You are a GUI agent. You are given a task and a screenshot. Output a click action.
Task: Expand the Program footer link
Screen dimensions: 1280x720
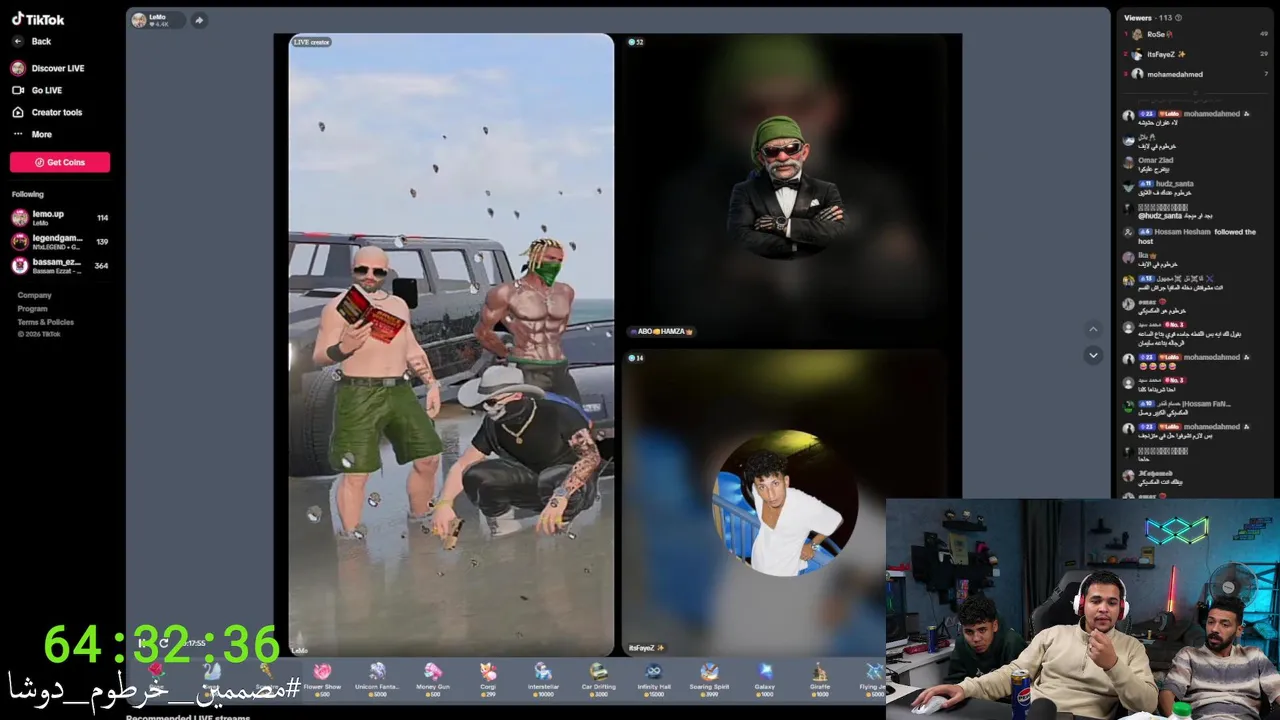(x=32, y=309)
